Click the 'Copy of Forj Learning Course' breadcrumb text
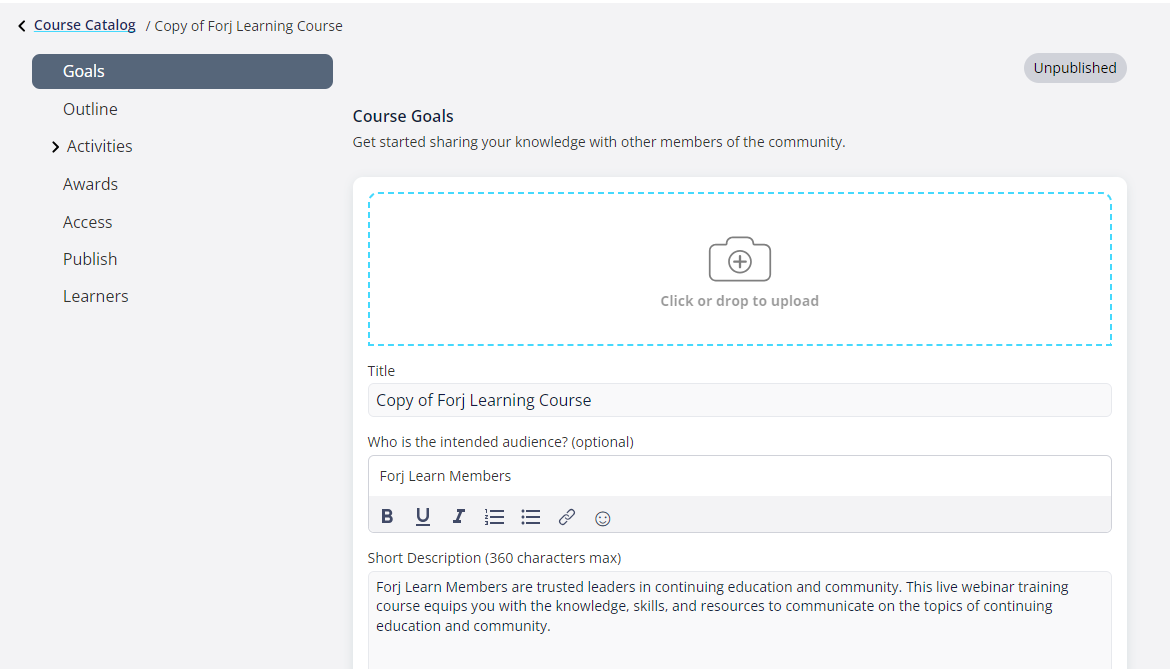1170x669 pixels. point(248,26)
